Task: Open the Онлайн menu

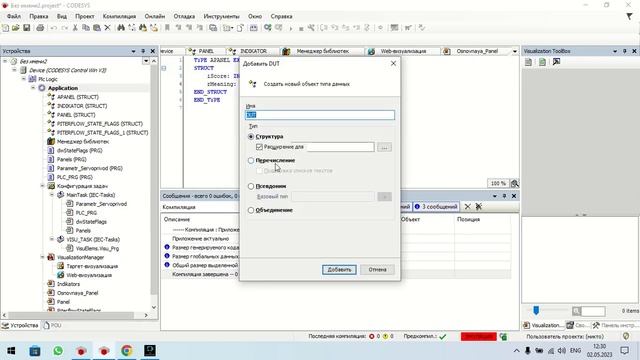Action: coord(155,16)
